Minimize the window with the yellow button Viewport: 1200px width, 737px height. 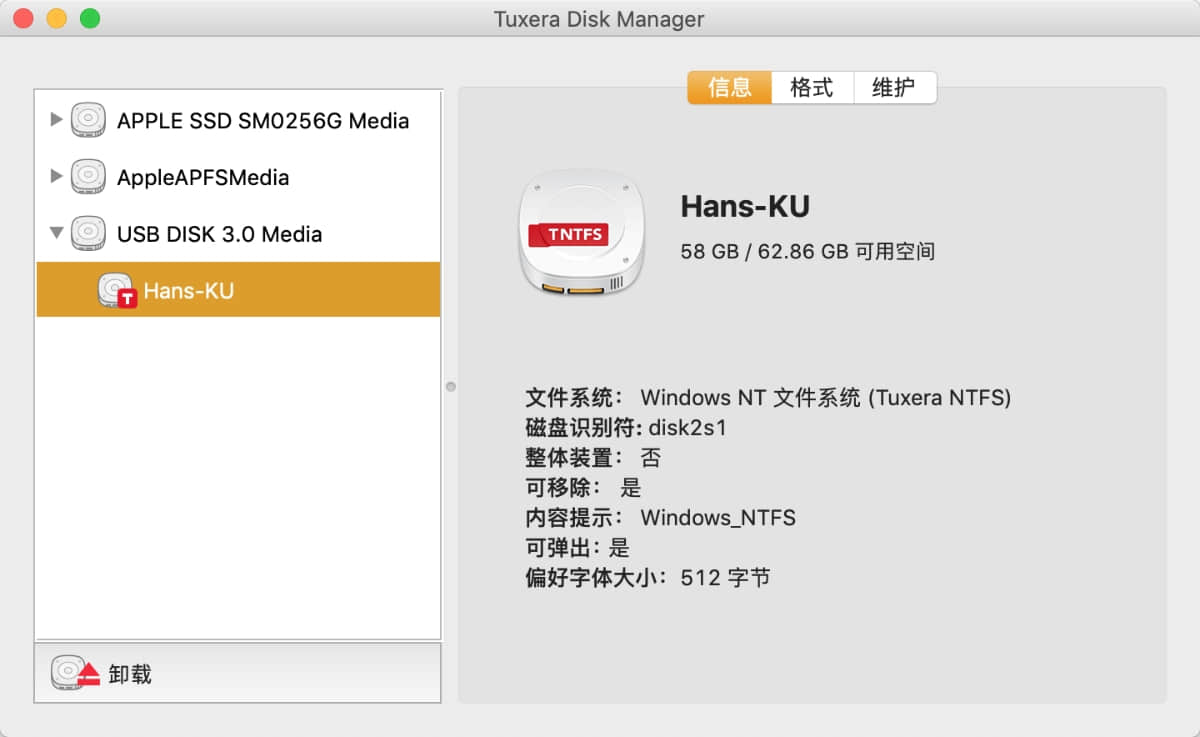[x=56, y=19]
